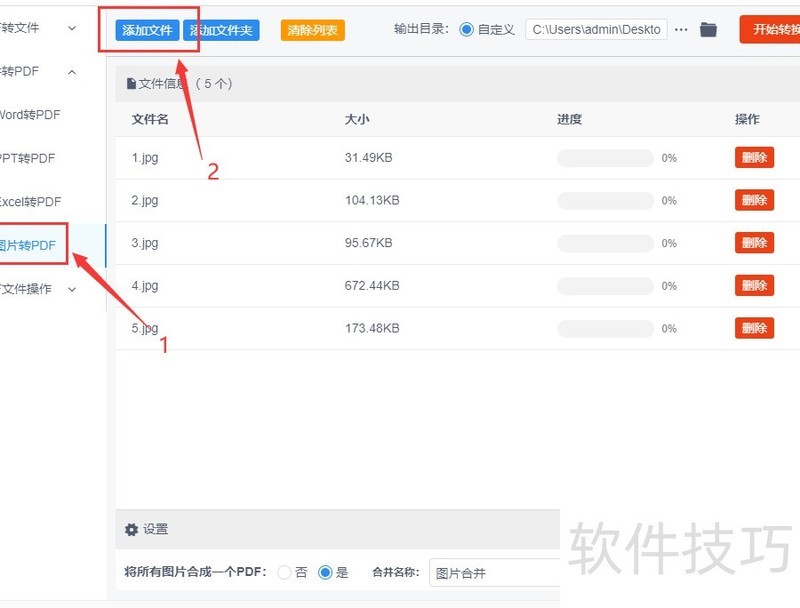Expand the 转文件 sidebar section
The width and height of the screenshot is (800, 608).
(71, 28)
